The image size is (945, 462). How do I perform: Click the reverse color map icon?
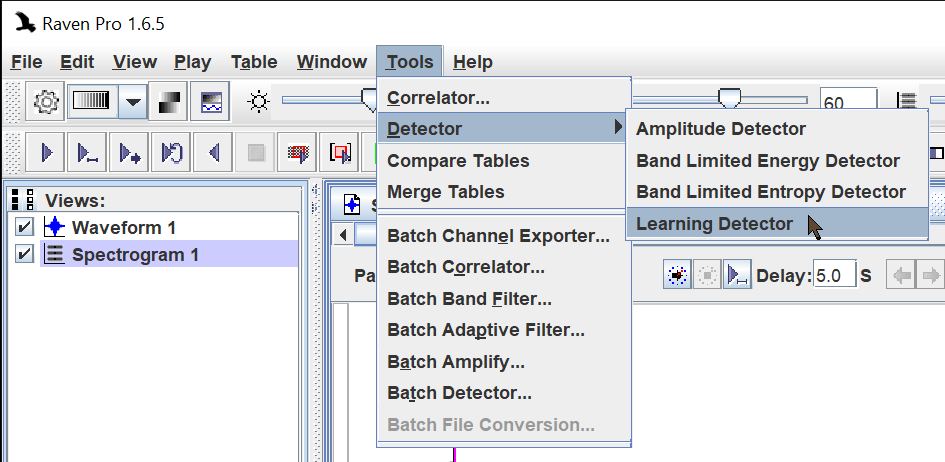168,101
